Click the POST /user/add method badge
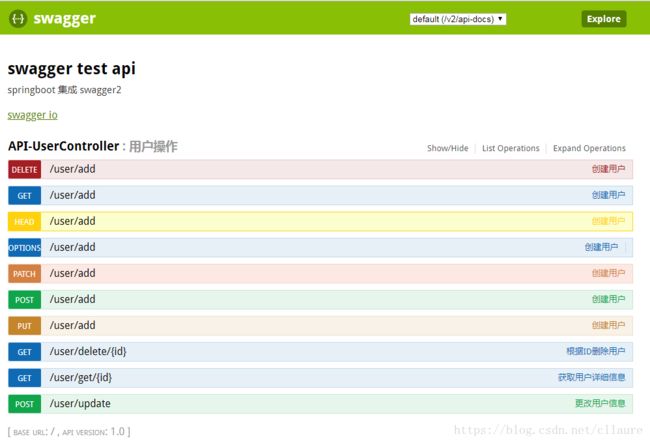This screenshot has width=650, height=443. [x=24, y=300]
